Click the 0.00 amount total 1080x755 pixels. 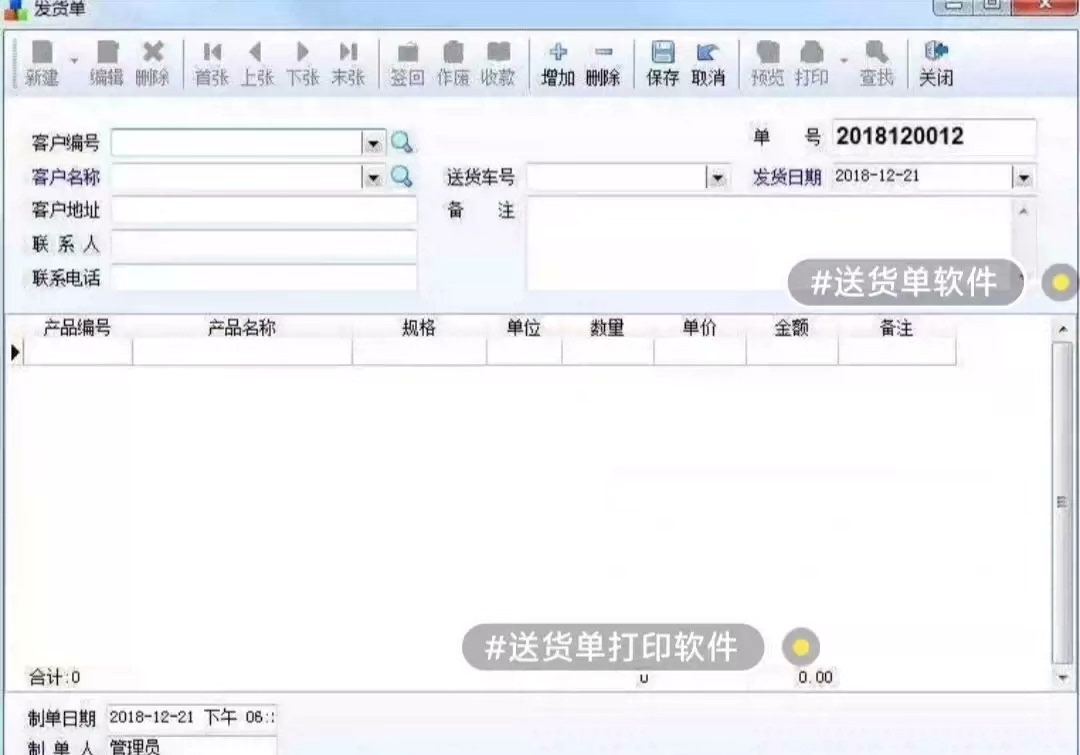(815, 678)
